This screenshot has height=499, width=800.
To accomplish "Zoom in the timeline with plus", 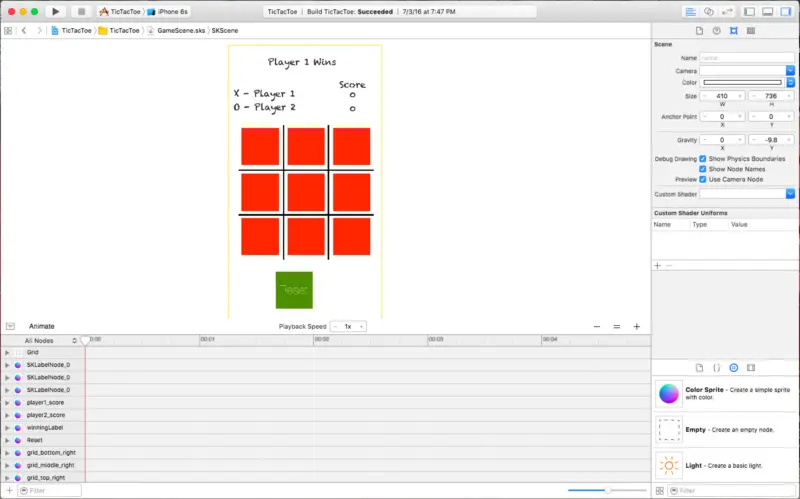I will [x=637, y=327].
